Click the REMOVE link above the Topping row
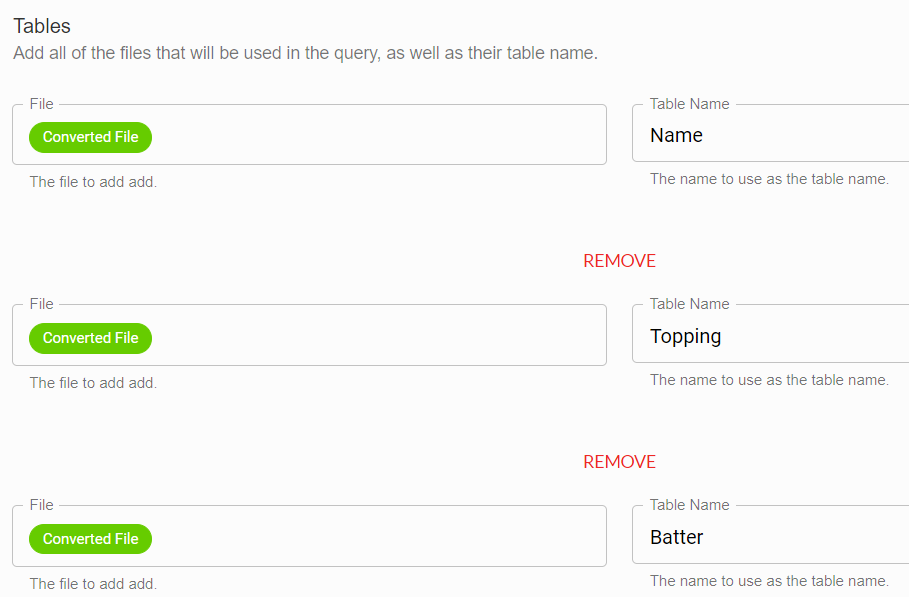Viewport: 909px width, 597px height. 619,261
